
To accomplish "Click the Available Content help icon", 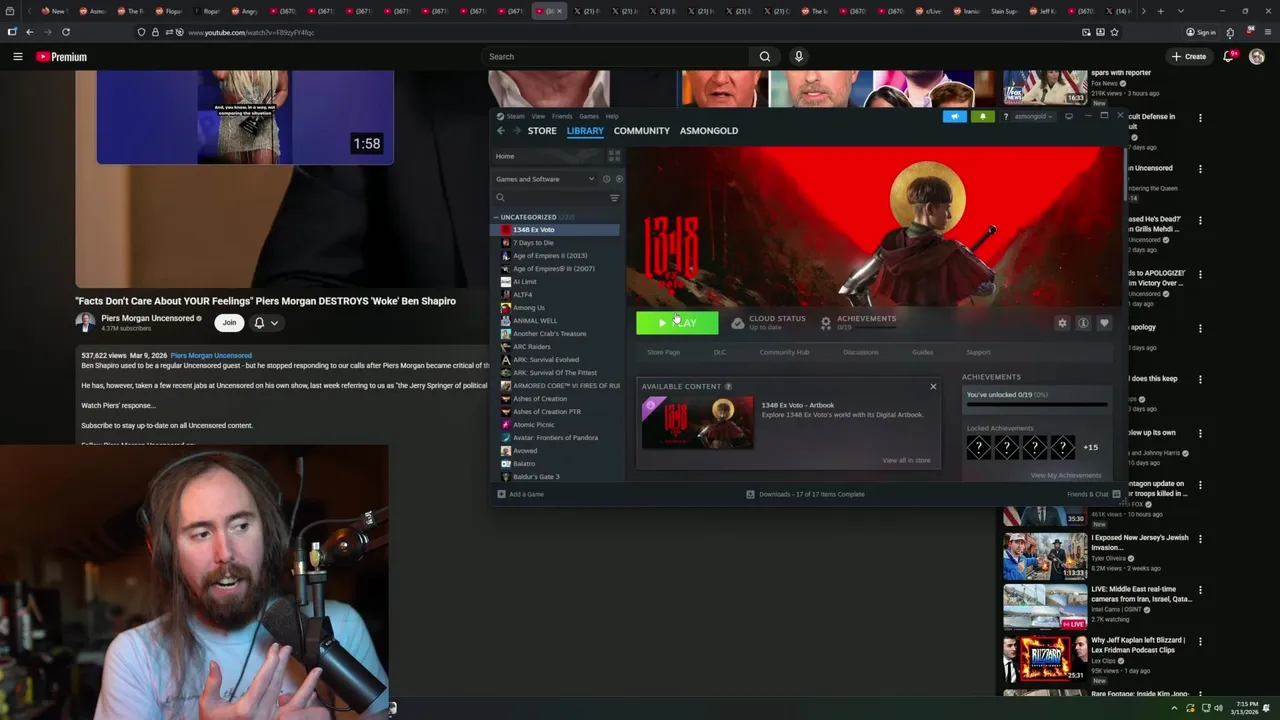I will [728, 386].
